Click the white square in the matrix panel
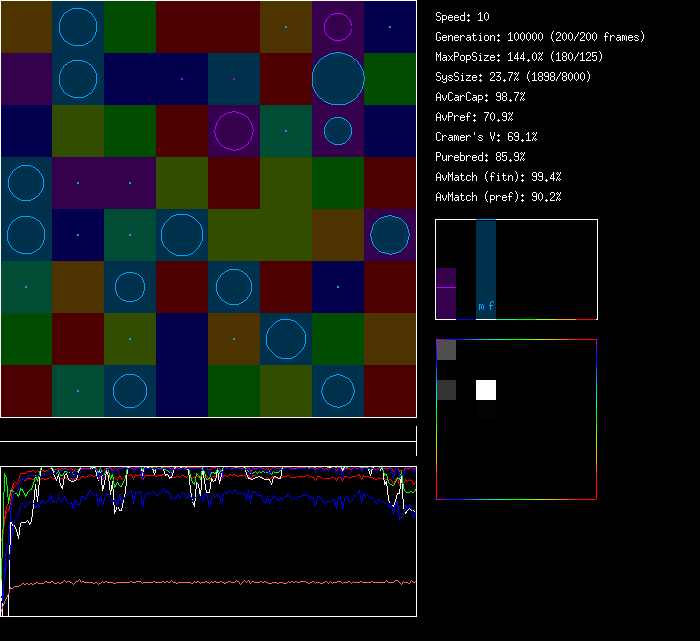This screenshot has width=700, height=641. [x=486, y=390]
